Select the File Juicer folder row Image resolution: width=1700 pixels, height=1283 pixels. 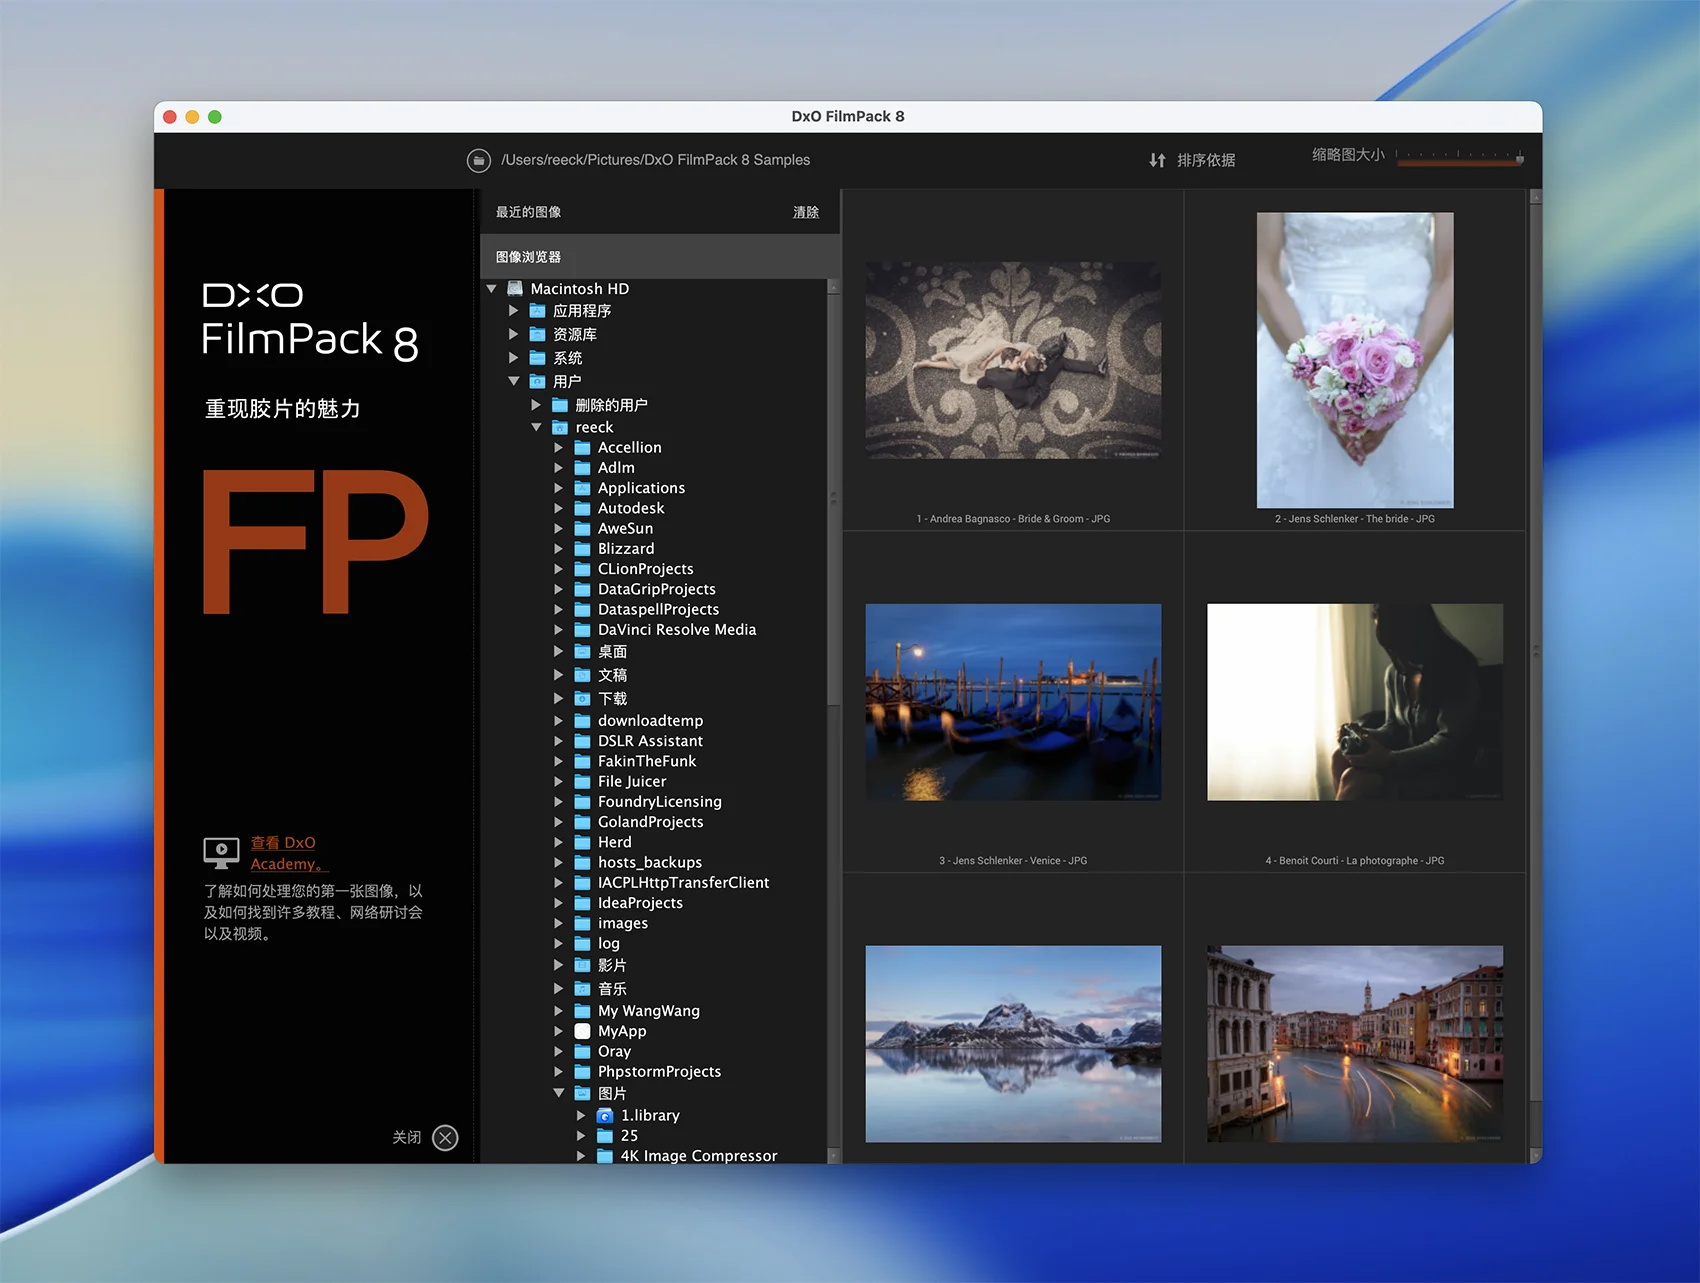coord(654,781)
